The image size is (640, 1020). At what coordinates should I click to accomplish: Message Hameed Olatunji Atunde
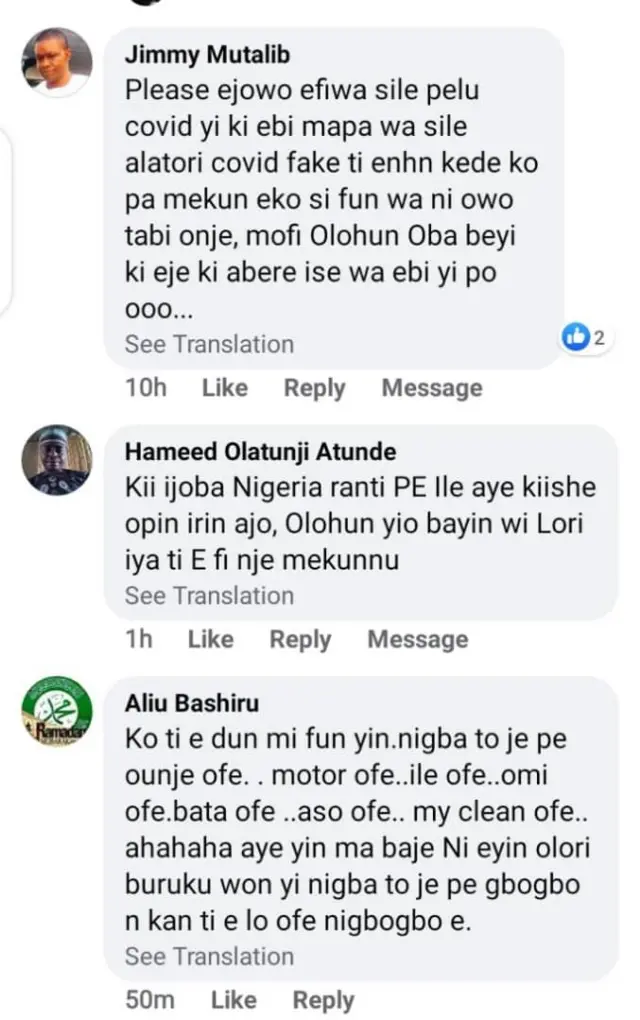(417, 638)
